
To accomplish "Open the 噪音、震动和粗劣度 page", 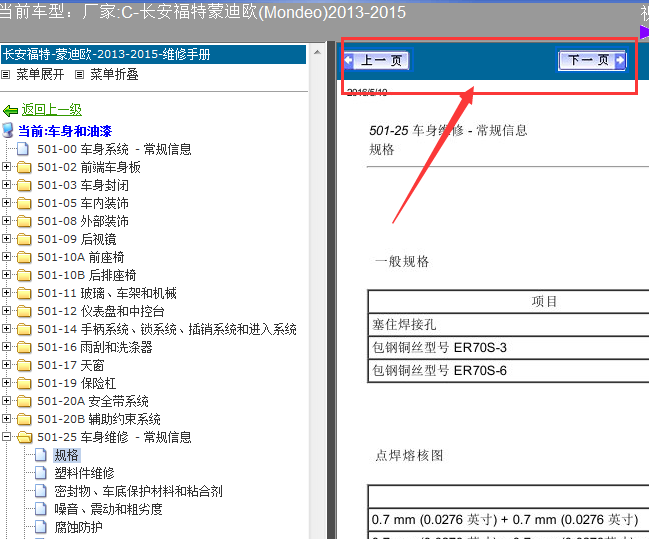I will point(108,509).
